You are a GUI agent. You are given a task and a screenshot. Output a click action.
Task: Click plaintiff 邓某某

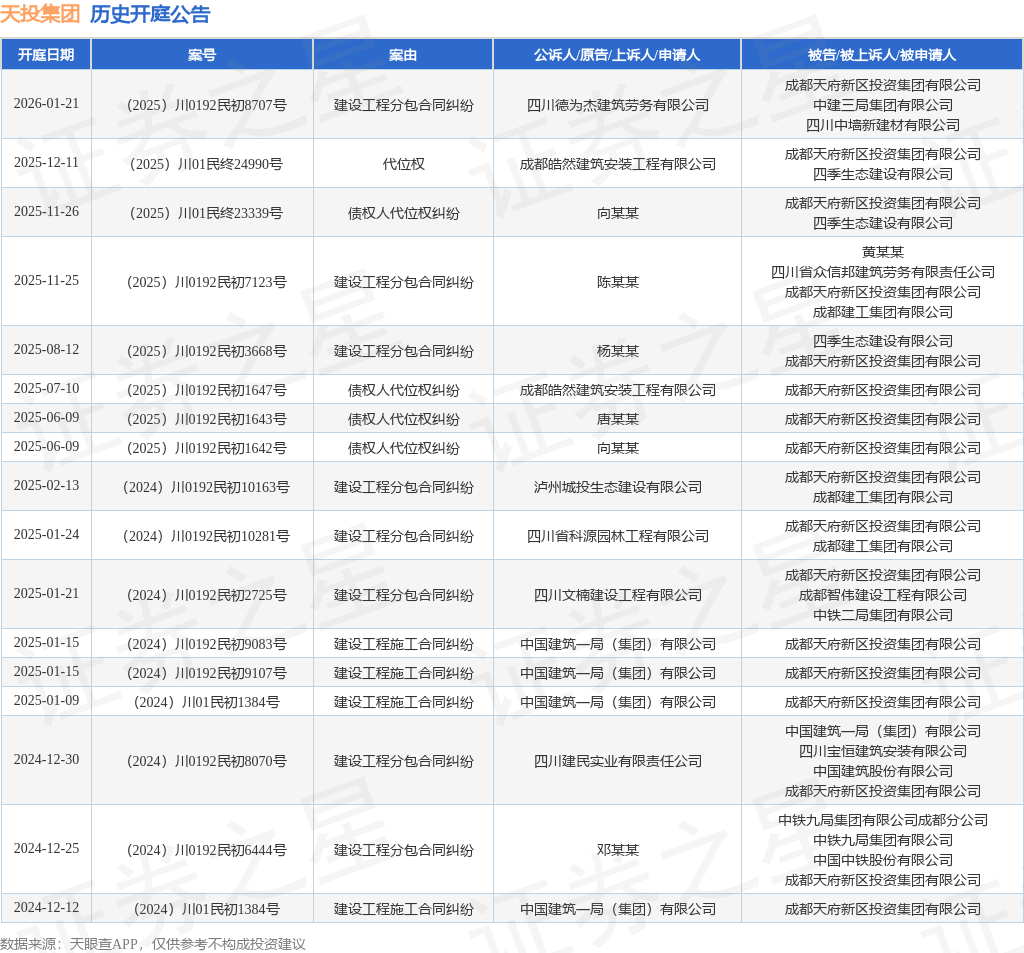tap(618, 850)
